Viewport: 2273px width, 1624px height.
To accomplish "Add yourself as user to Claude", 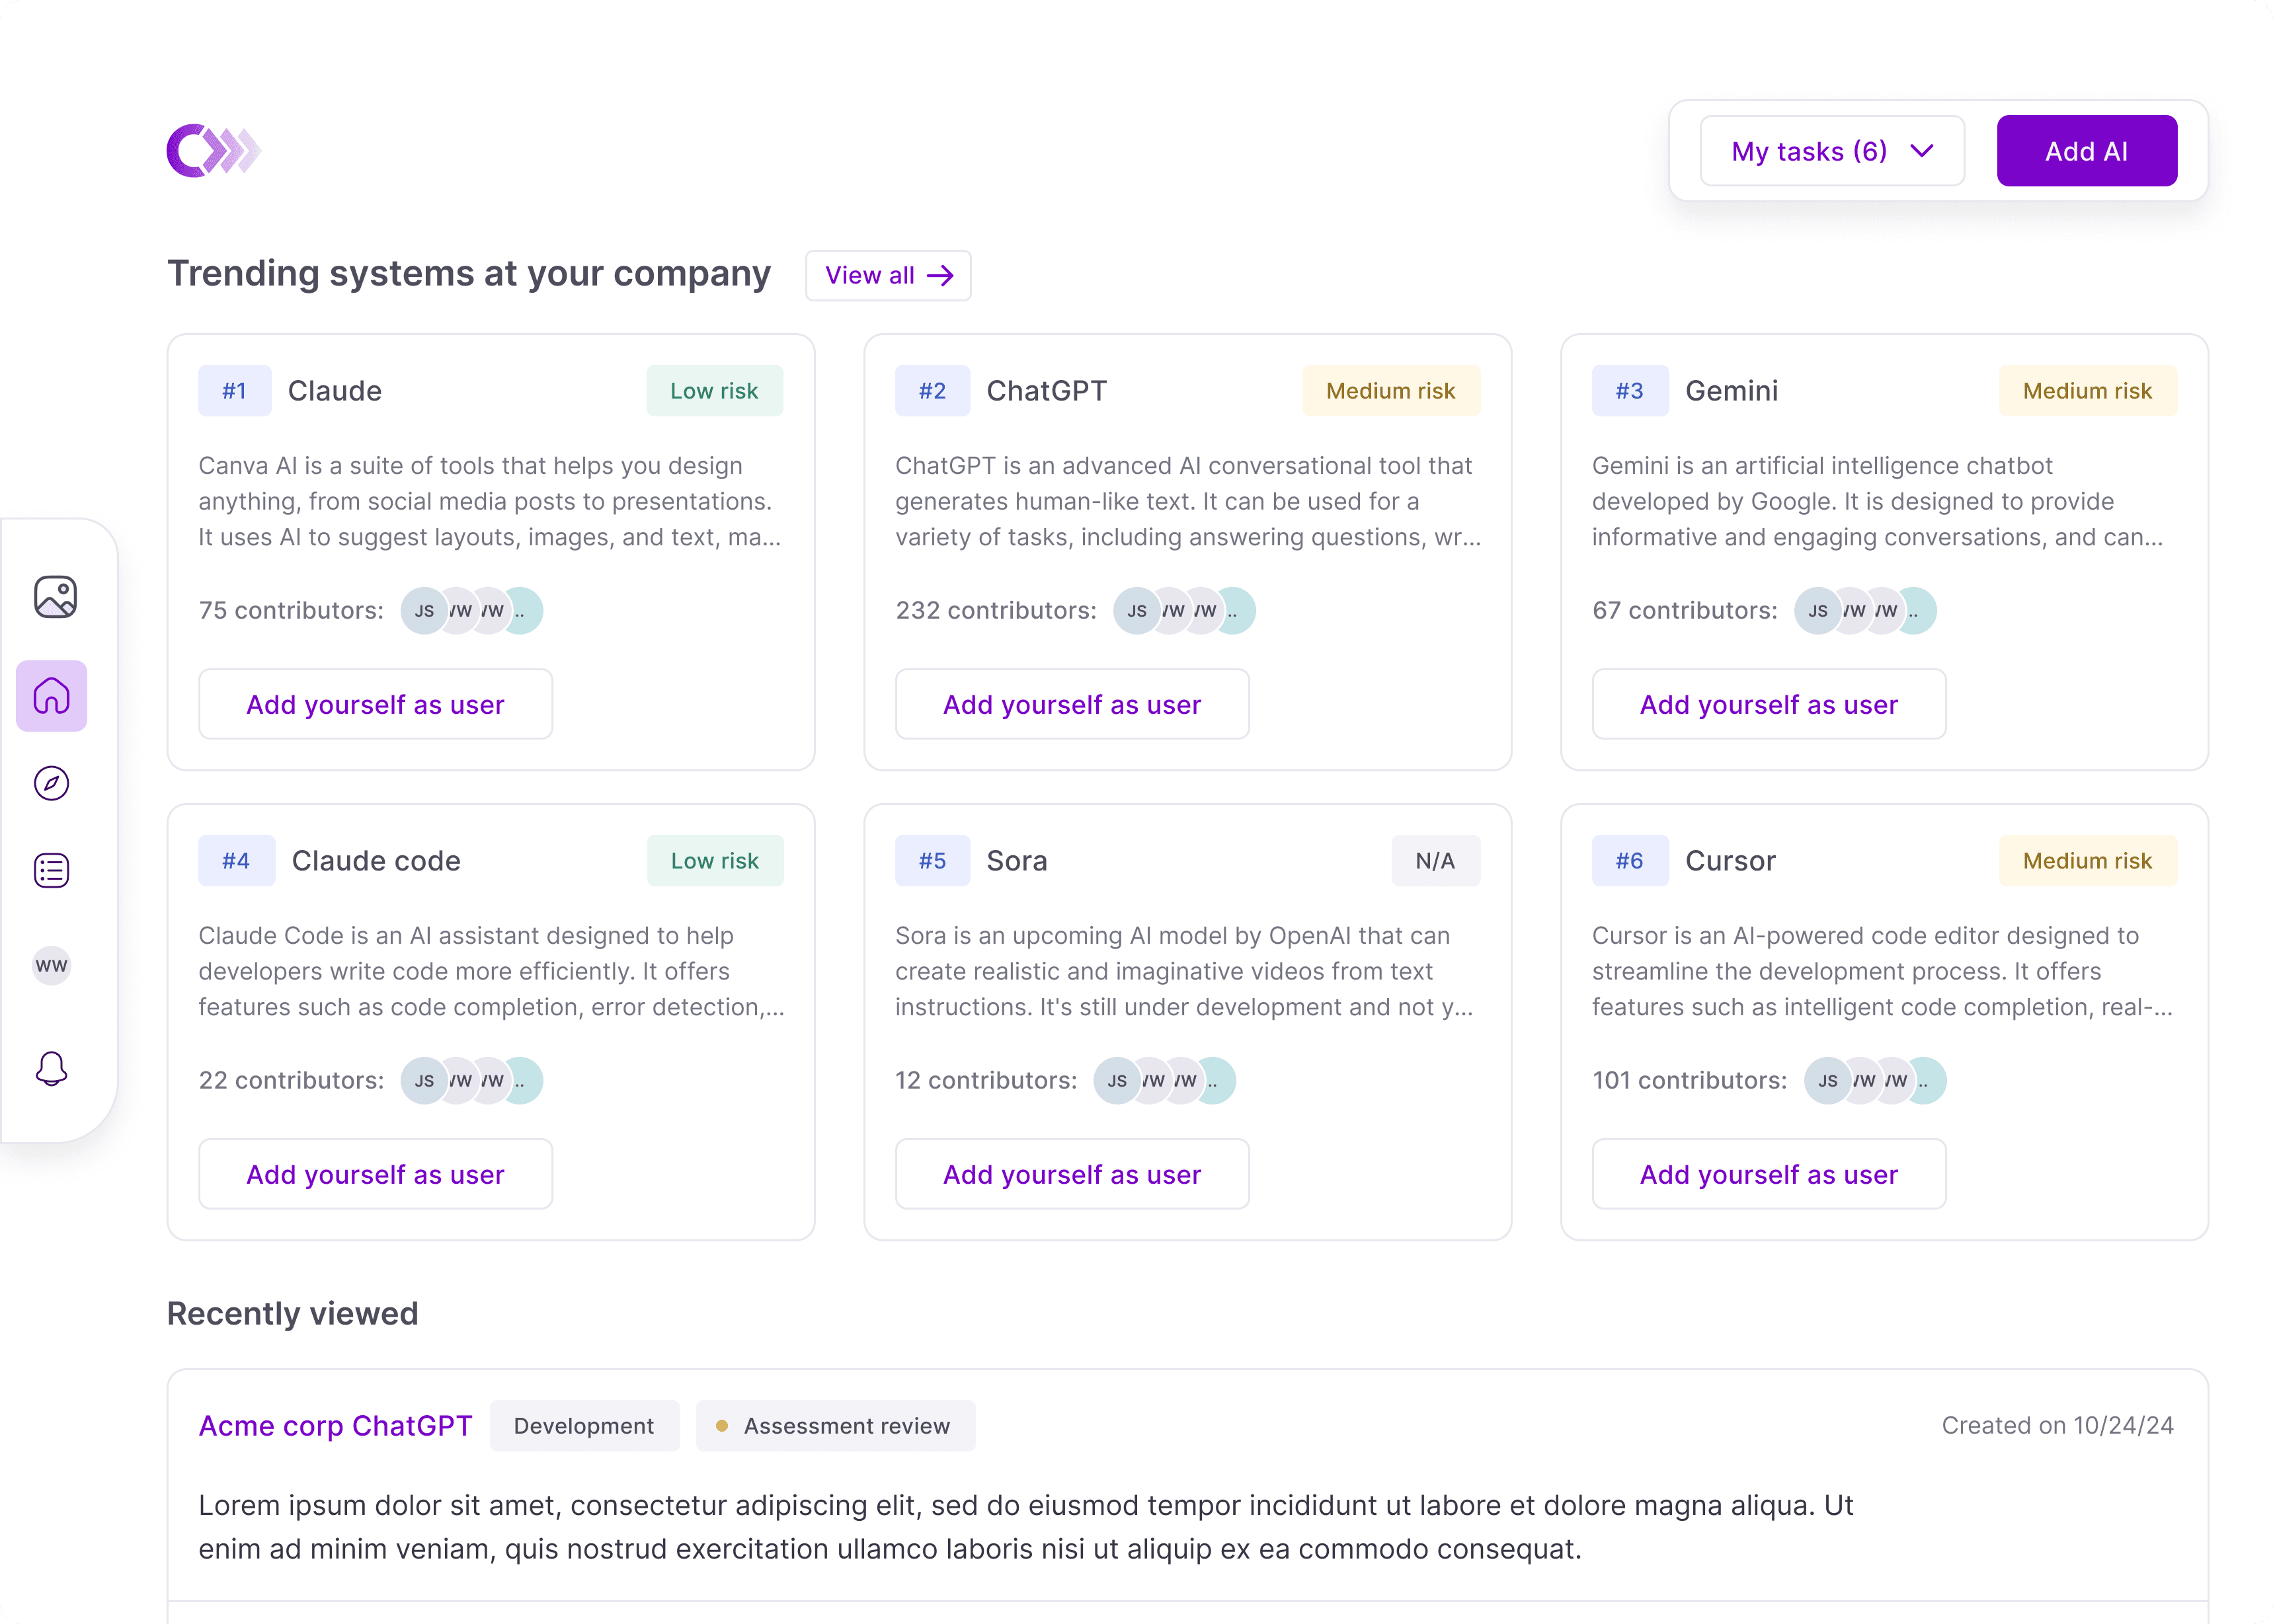I will (x=375, y=704).
